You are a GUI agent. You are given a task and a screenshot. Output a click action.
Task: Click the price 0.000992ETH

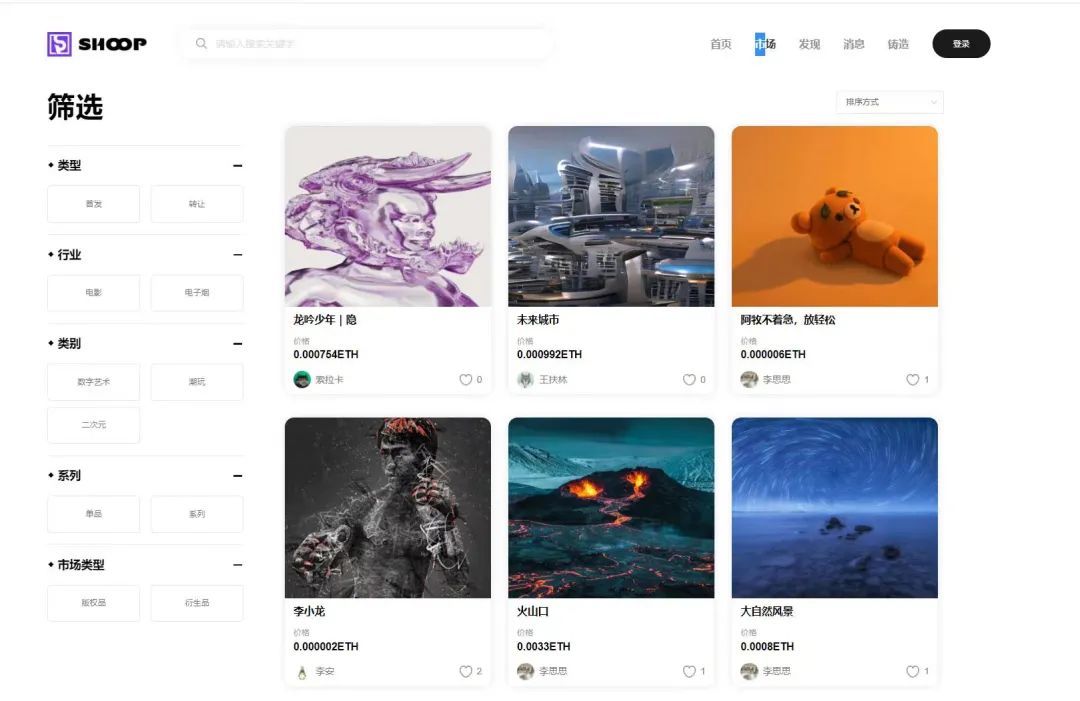[x=550, y=355]
